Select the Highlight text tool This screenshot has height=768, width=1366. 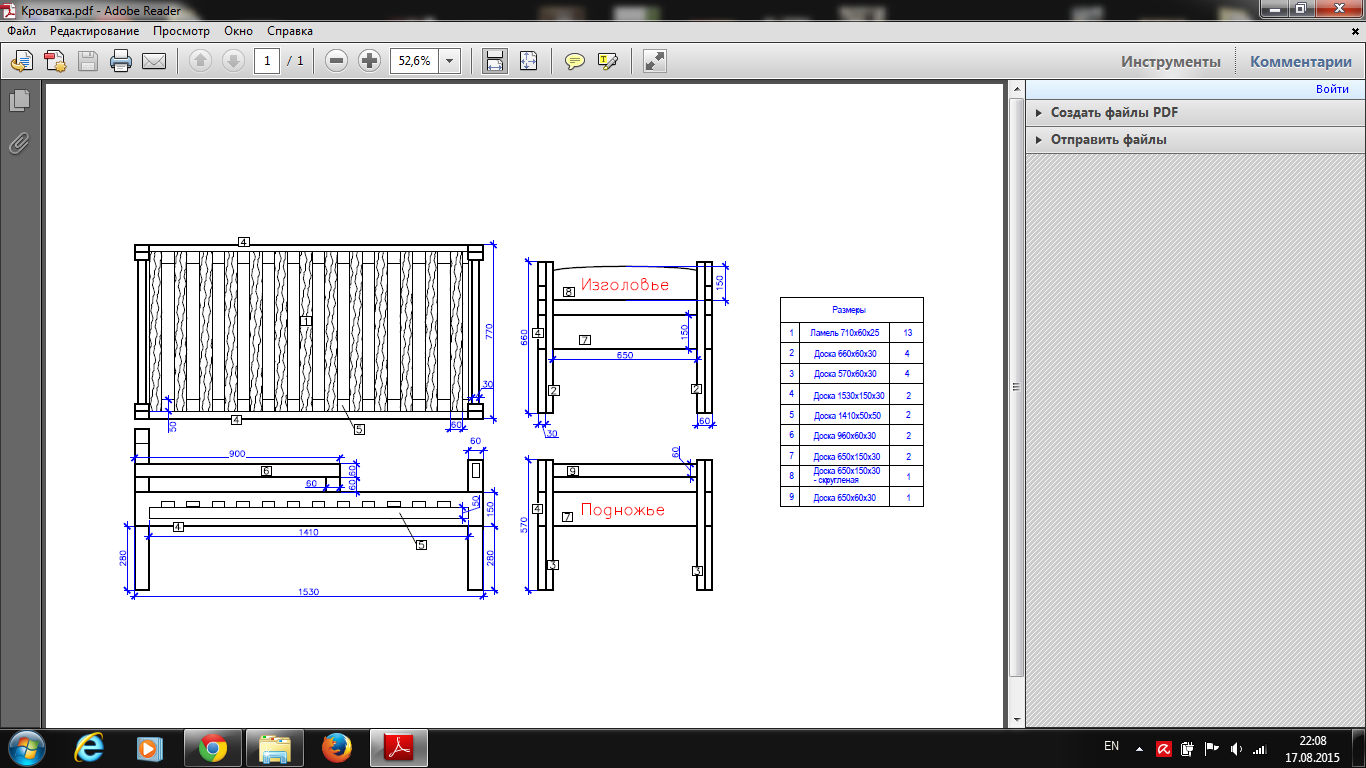(608, 61)
